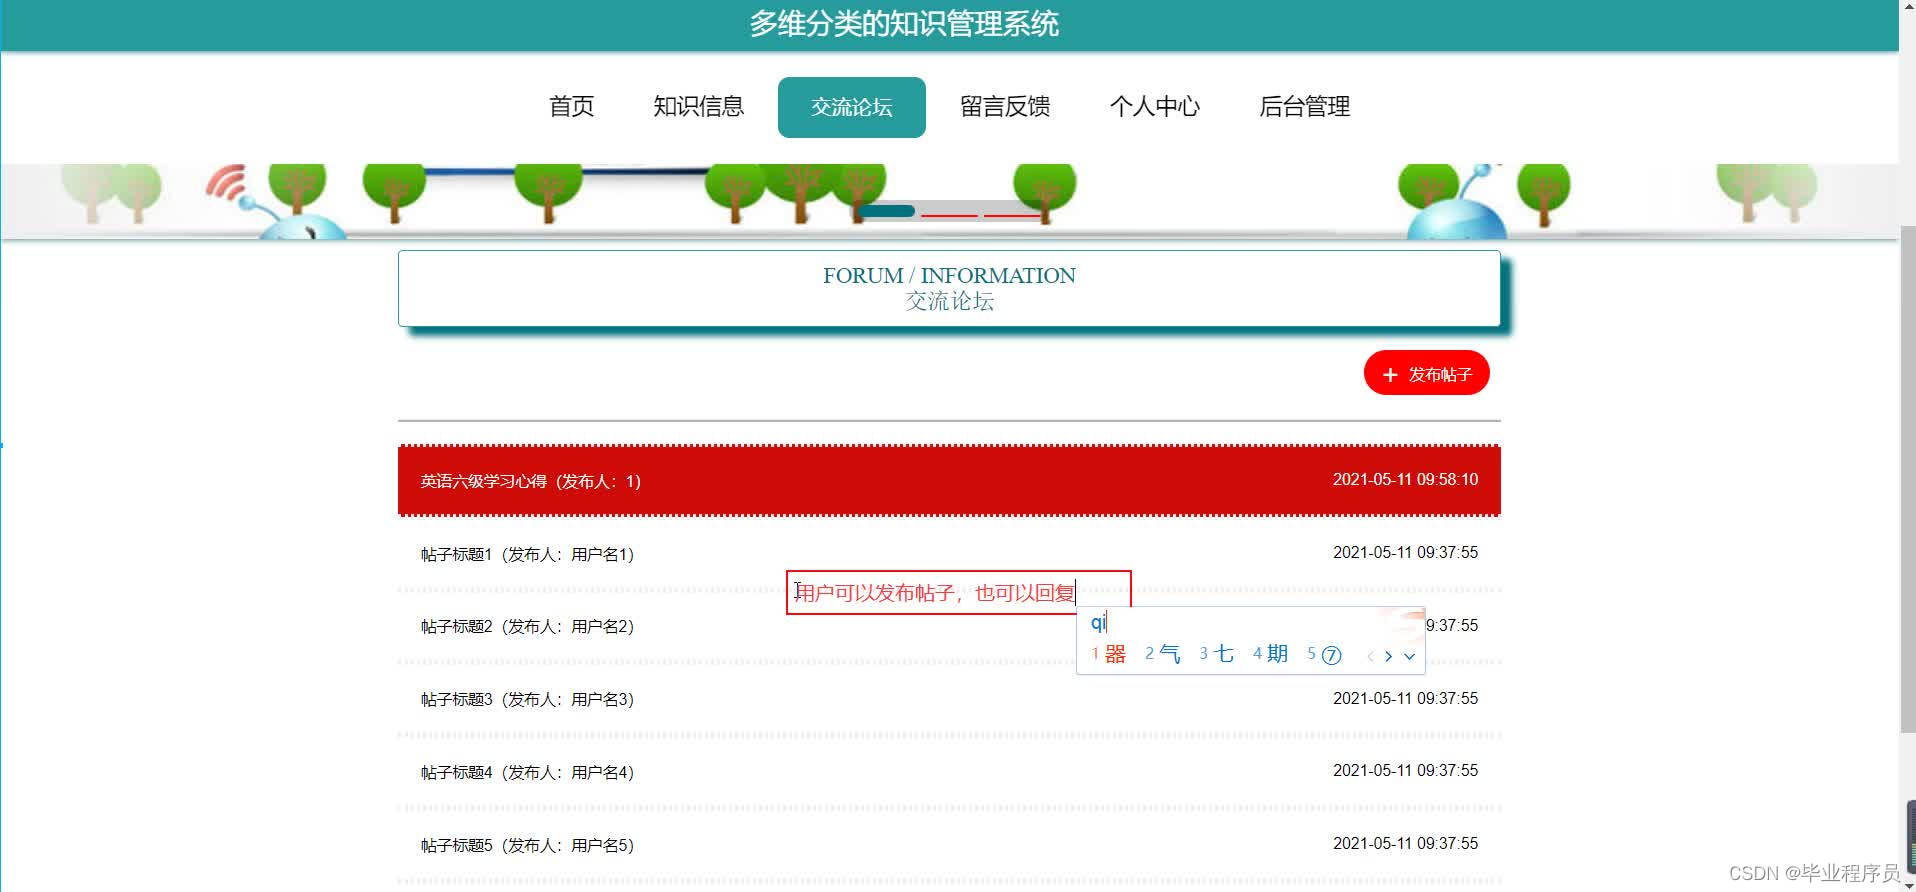
Task: Open post 帖子标题3 by 用户名3
Action: pyautogui.click(x=949, y=699)
